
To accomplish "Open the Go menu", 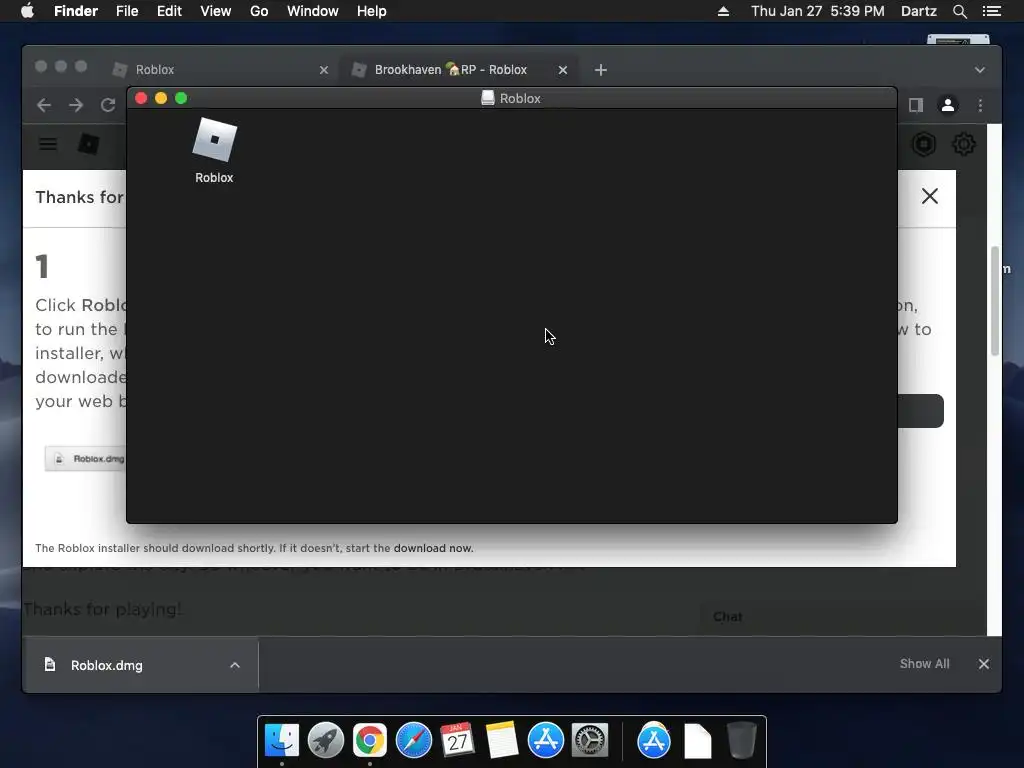I will tap(259, 11).
